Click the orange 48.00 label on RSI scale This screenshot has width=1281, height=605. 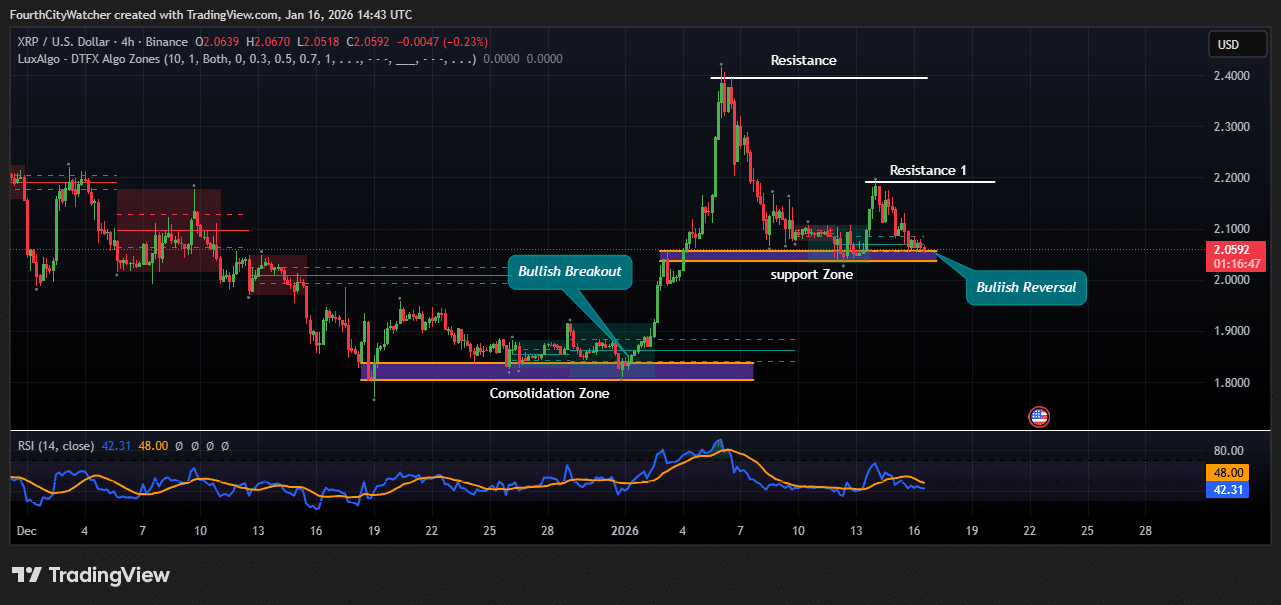coord(1229,472)
